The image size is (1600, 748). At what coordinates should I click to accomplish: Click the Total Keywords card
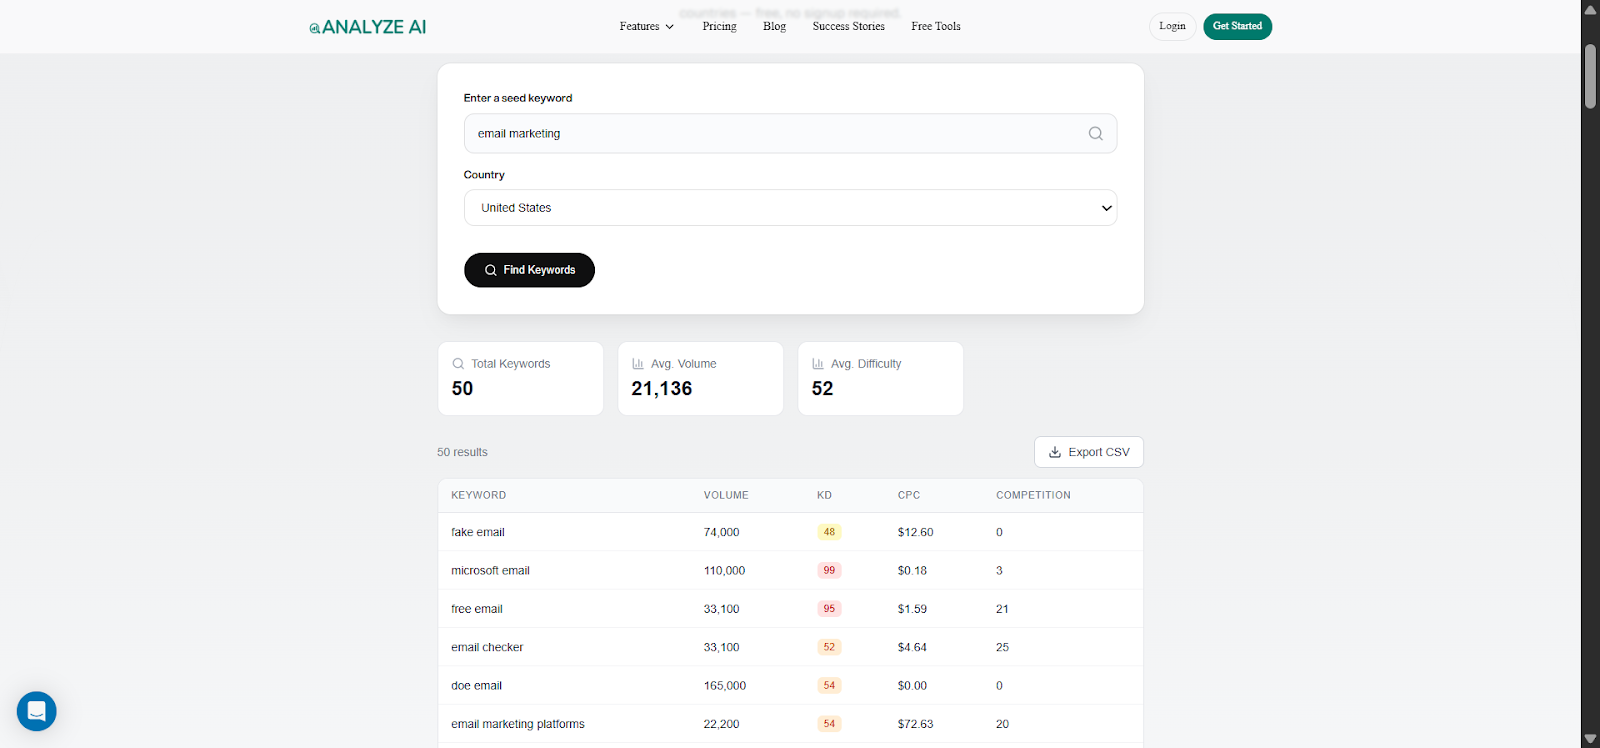[520, 379]
